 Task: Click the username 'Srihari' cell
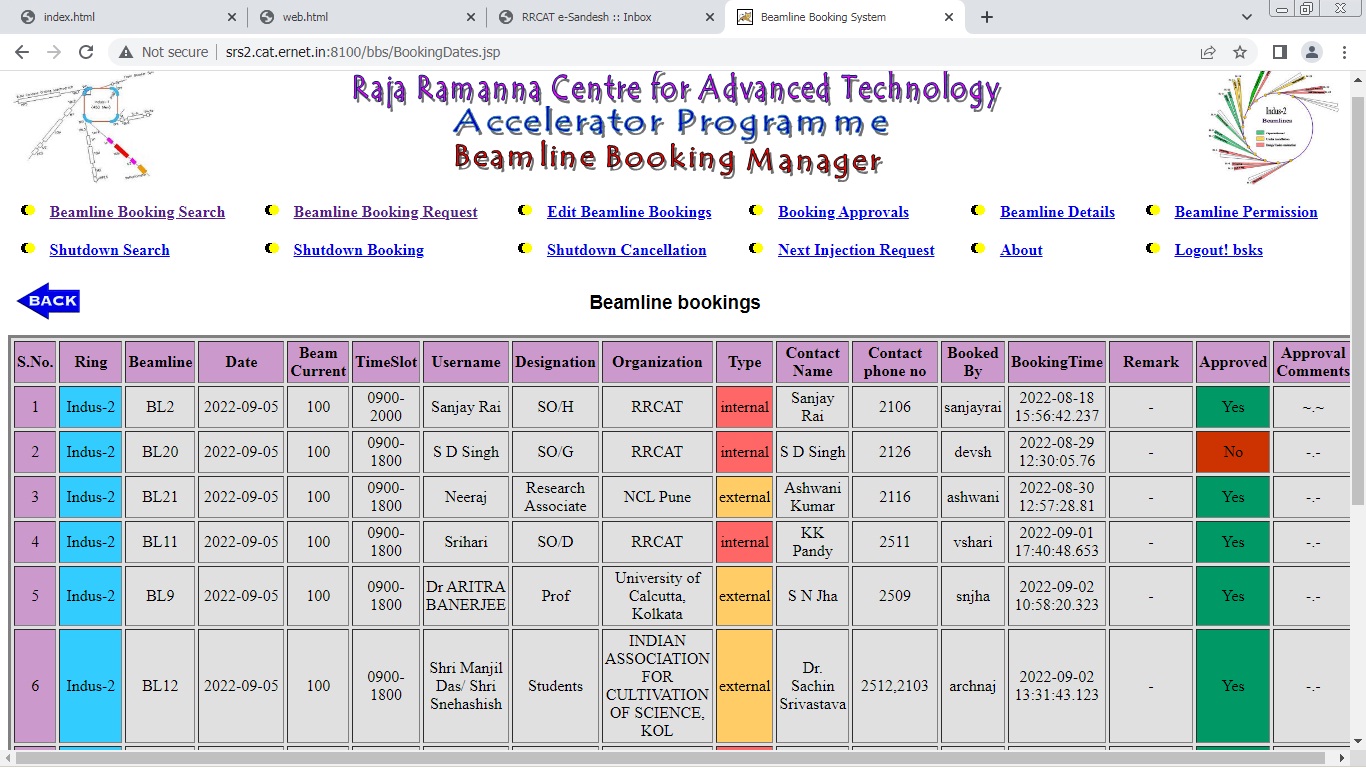(x=466, y=542)
